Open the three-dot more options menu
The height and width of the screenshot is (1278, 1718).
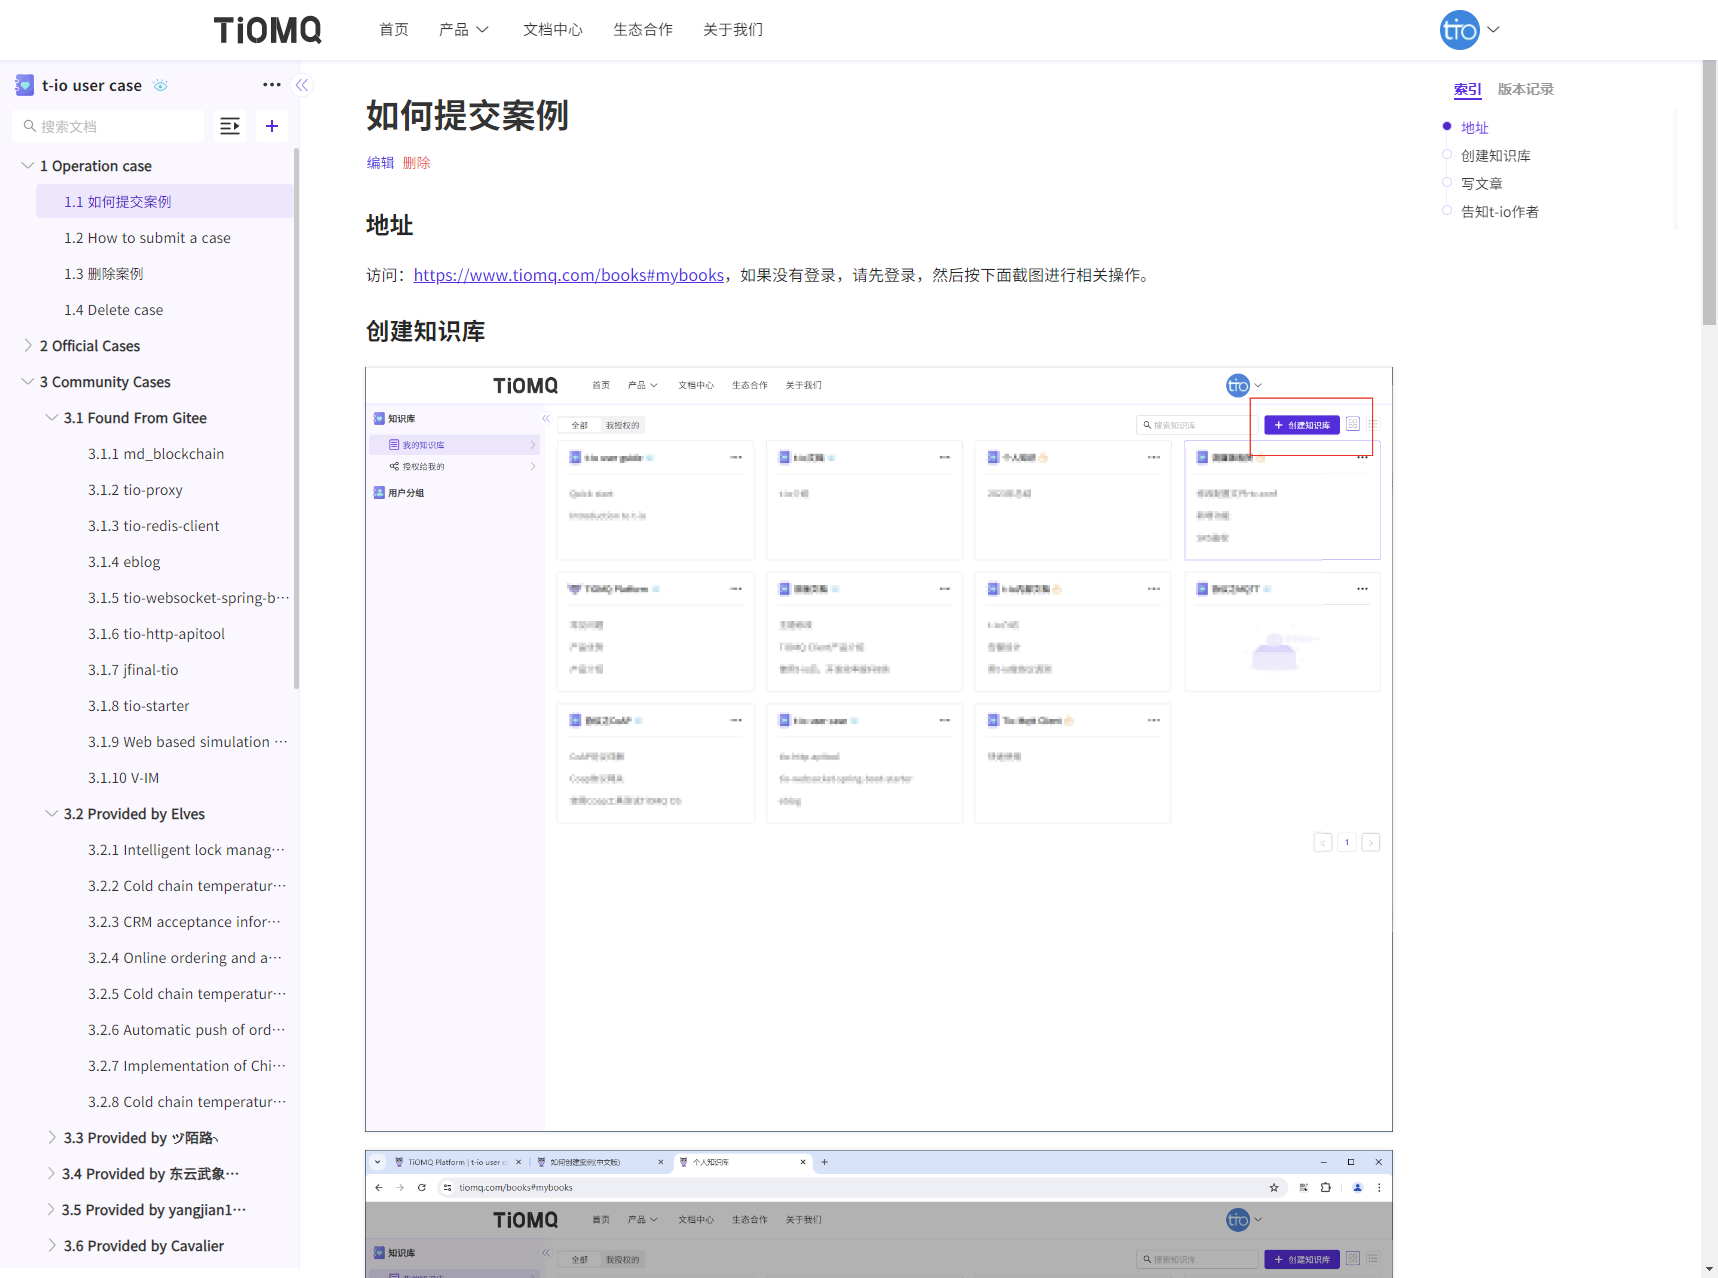coord(272,85)
